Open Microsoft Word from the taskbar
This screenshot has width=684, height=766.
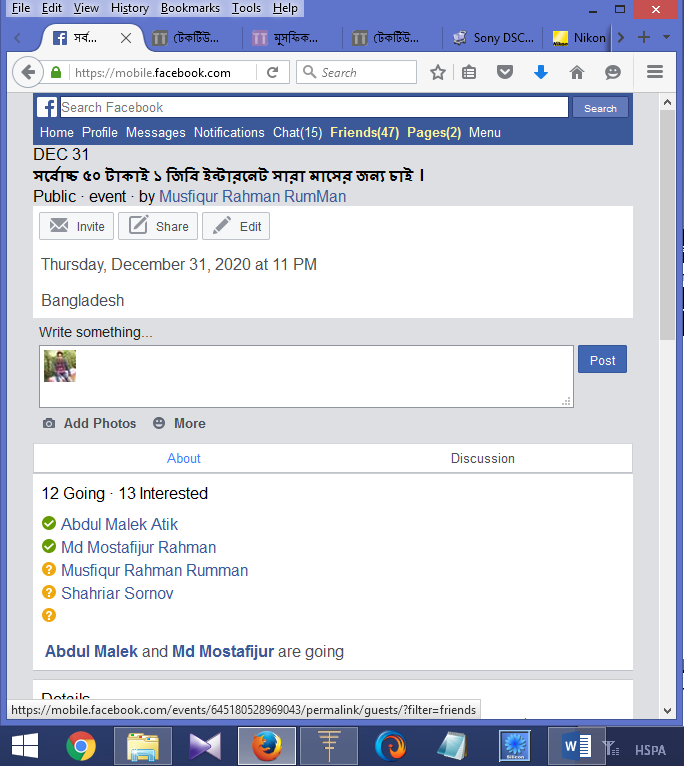point(577,746)
